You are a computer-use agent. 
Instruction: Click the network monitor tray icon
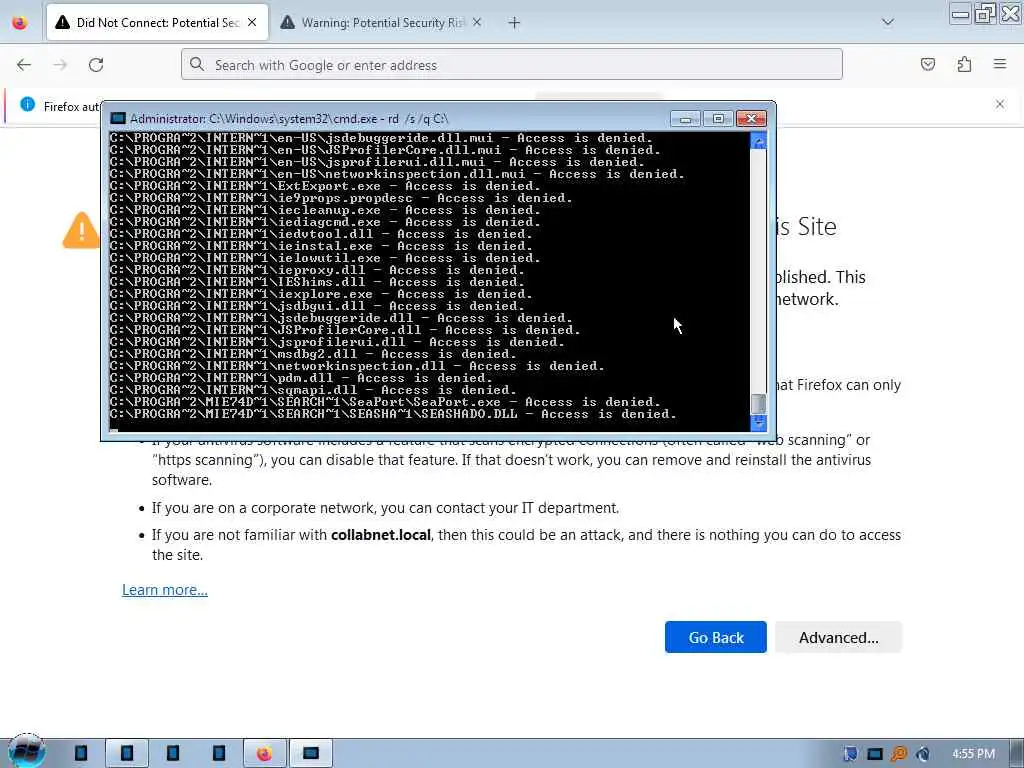[874, 754]
